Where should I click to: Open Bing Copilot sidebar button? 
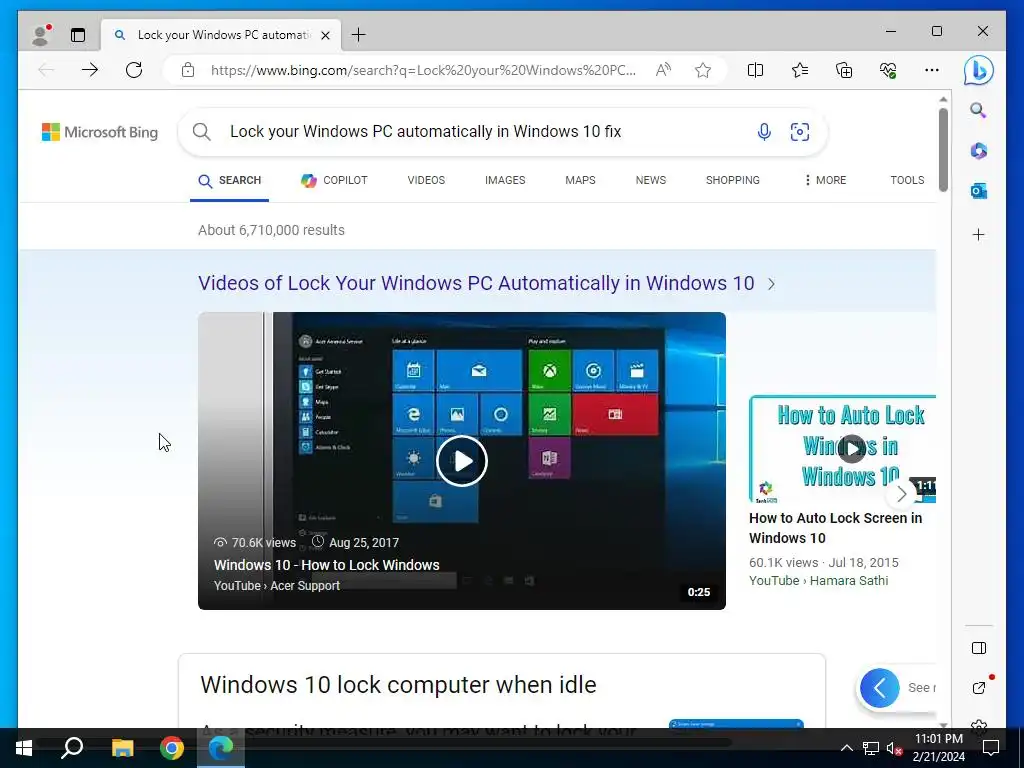click(x=978, y=70)
